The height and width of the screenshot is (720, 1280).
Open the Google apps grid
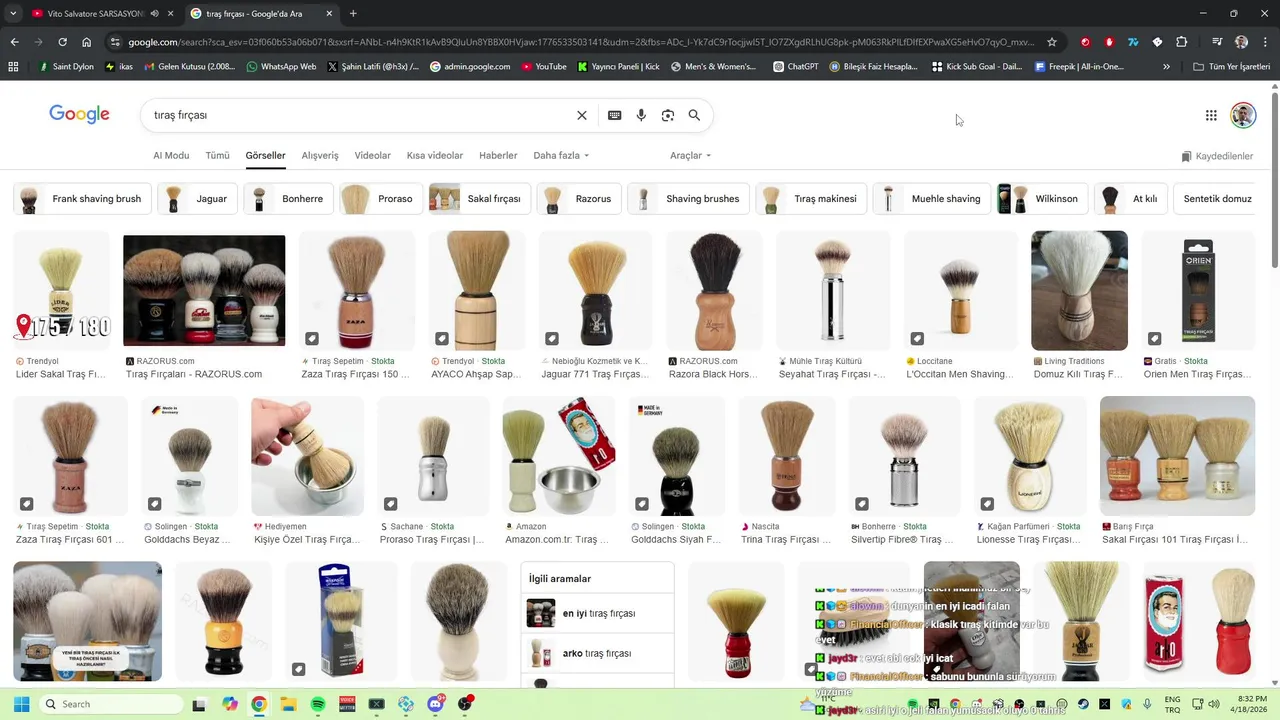tap(1211, 115)
